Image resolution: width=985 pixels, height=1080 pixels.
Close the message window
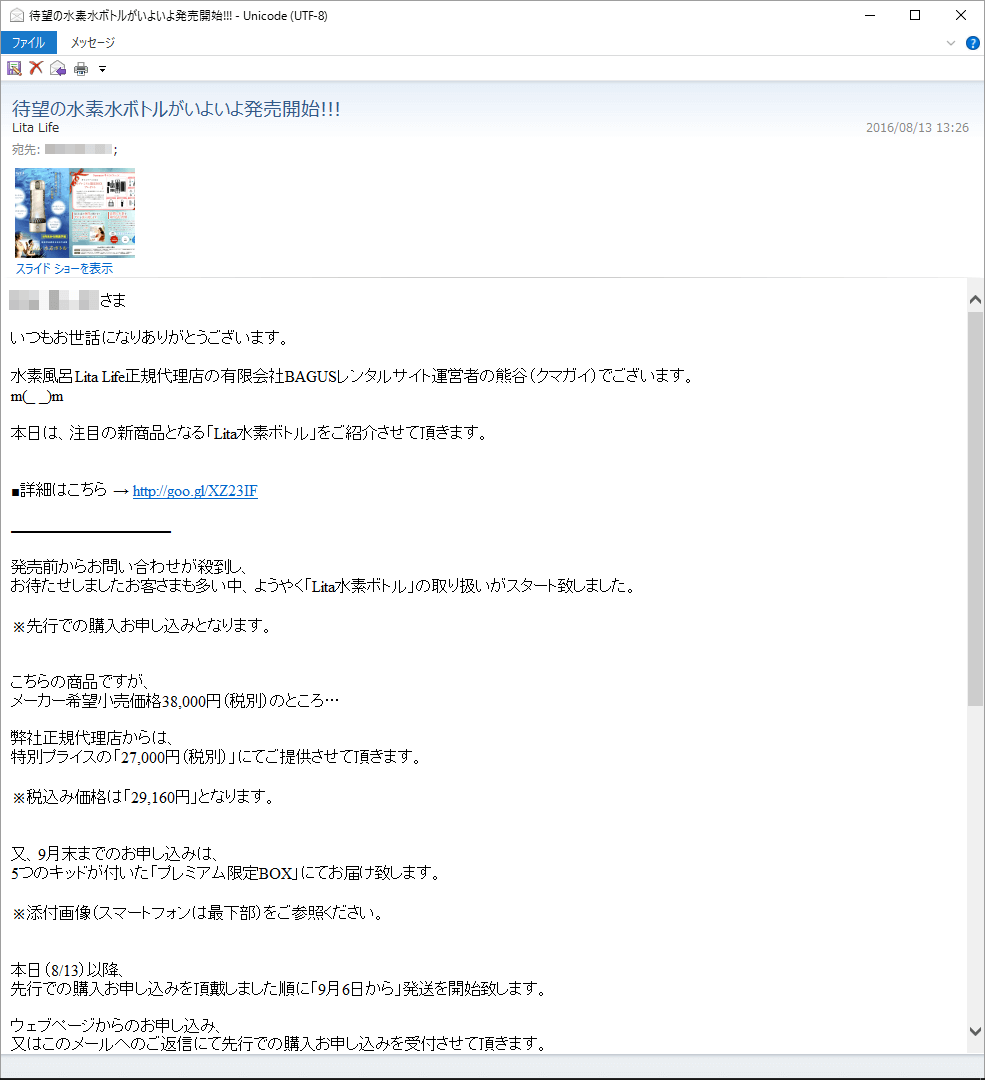point(961,15)
